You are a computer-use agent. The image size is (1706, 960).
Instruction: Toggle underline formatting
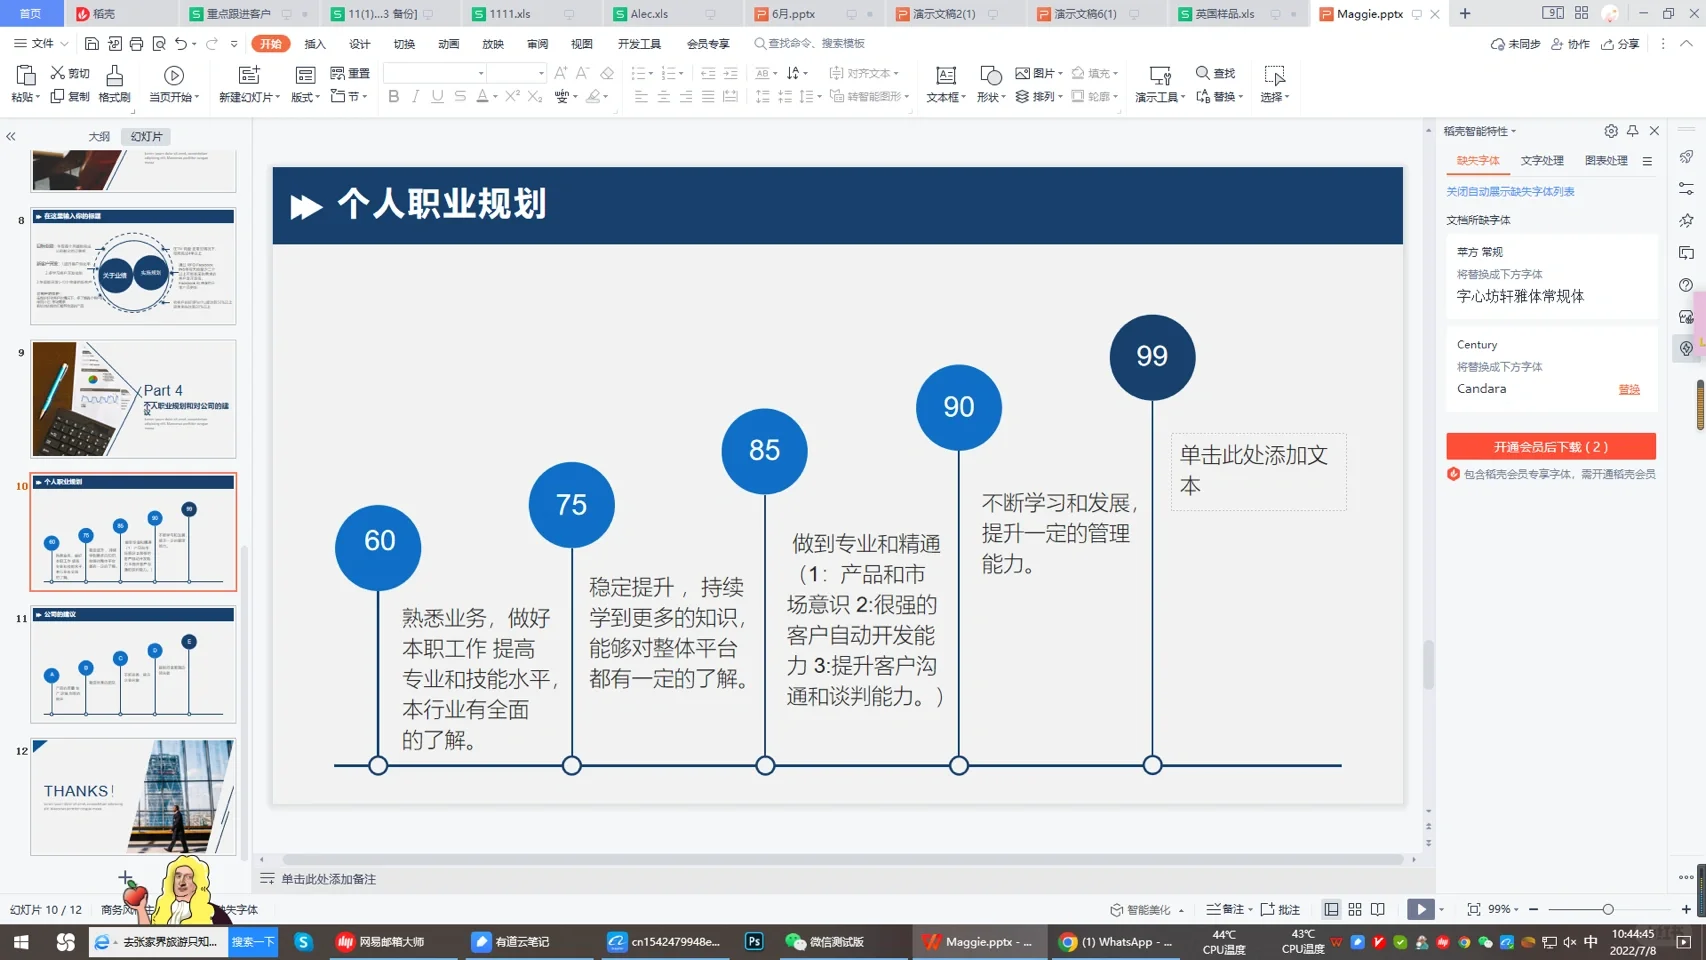(x=437, y=97)
